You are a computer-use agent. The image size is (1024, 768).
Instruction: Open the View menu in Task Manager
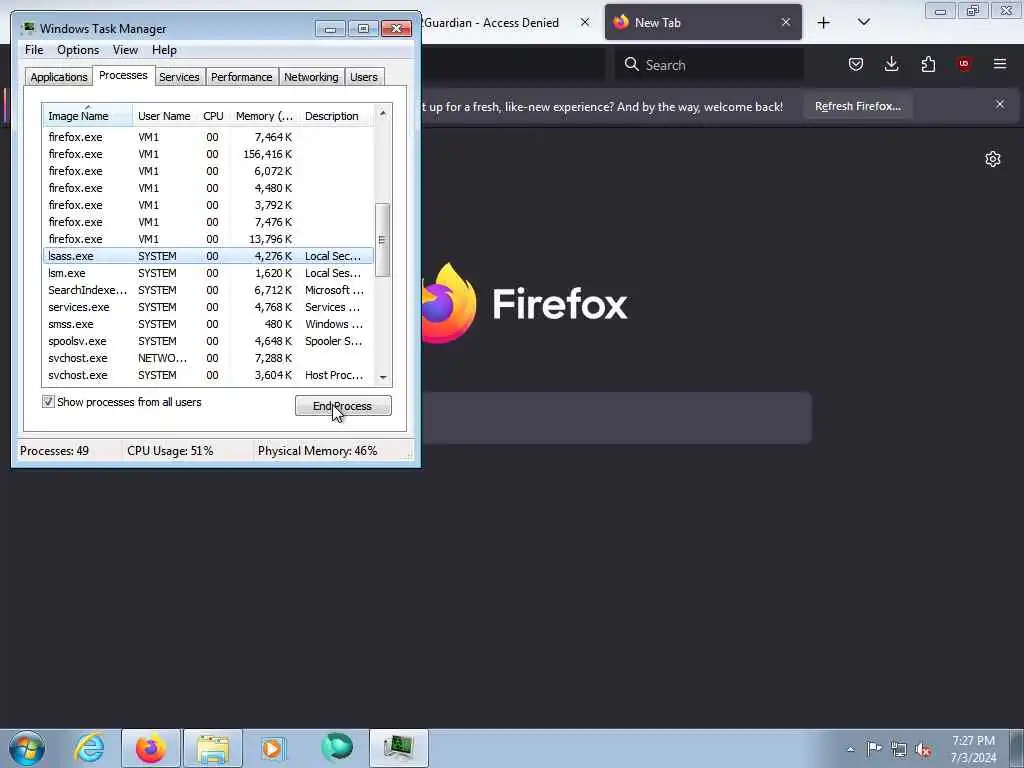click(125, 50)
